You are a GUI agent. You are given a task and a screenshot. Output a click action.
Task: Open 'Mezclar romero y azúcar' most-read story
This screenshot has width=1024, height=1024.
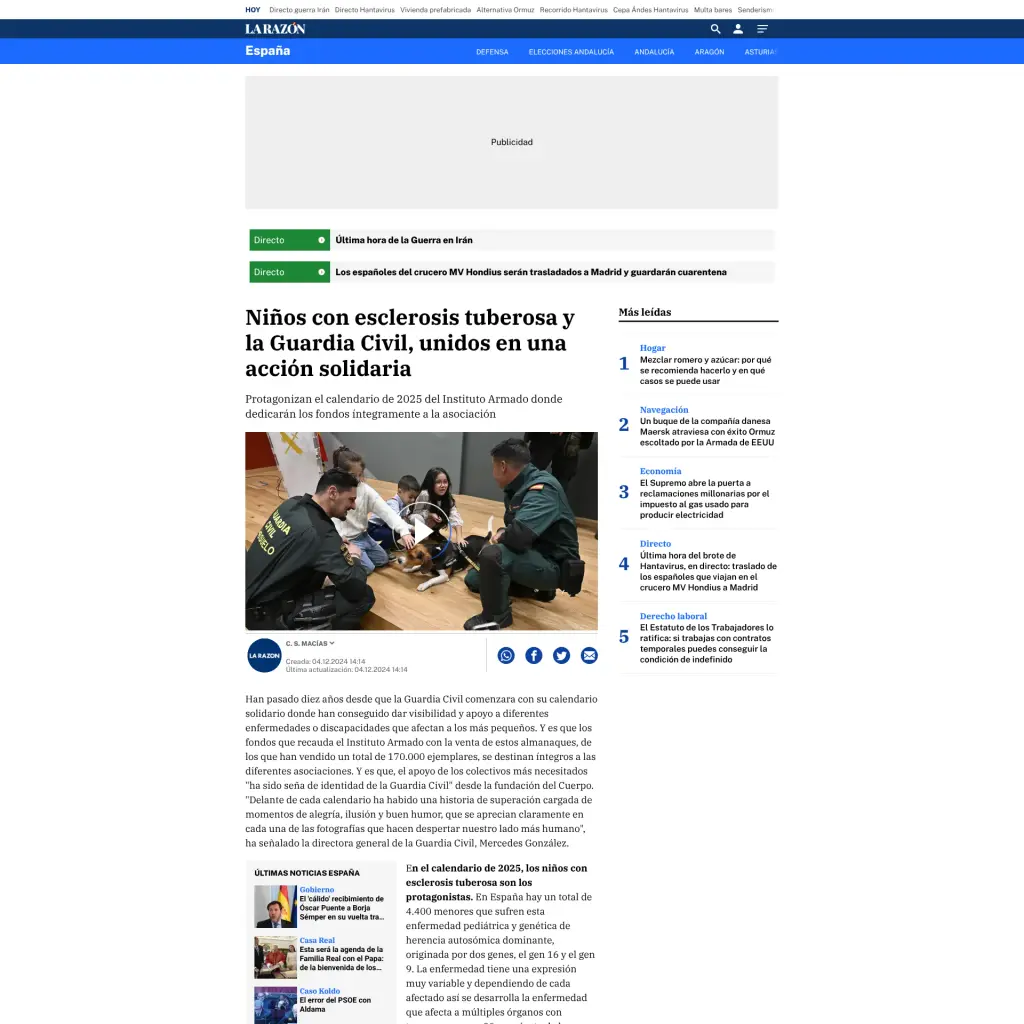click(706, 370)
